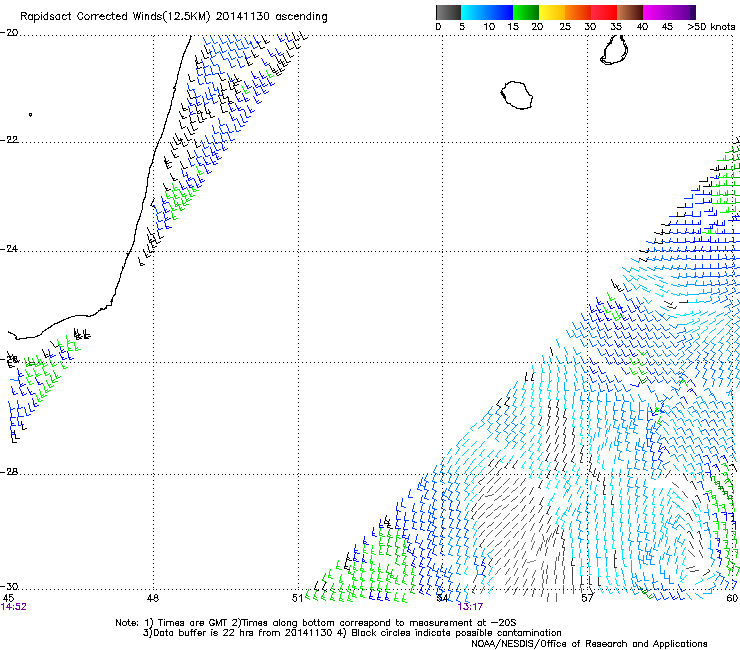The image size is (740, 650).
Task: Click the 'Times are GMT' note line
Action: click(316, 623)
